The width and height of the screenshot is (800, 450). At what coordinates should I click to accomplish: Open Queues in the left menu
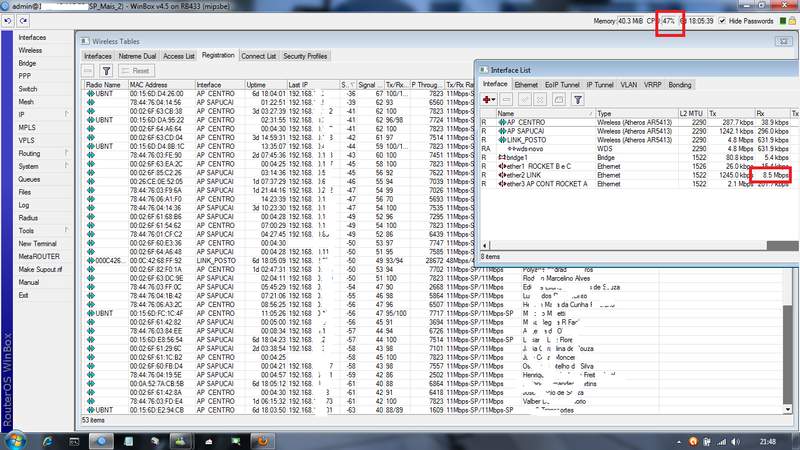point(29,179)
